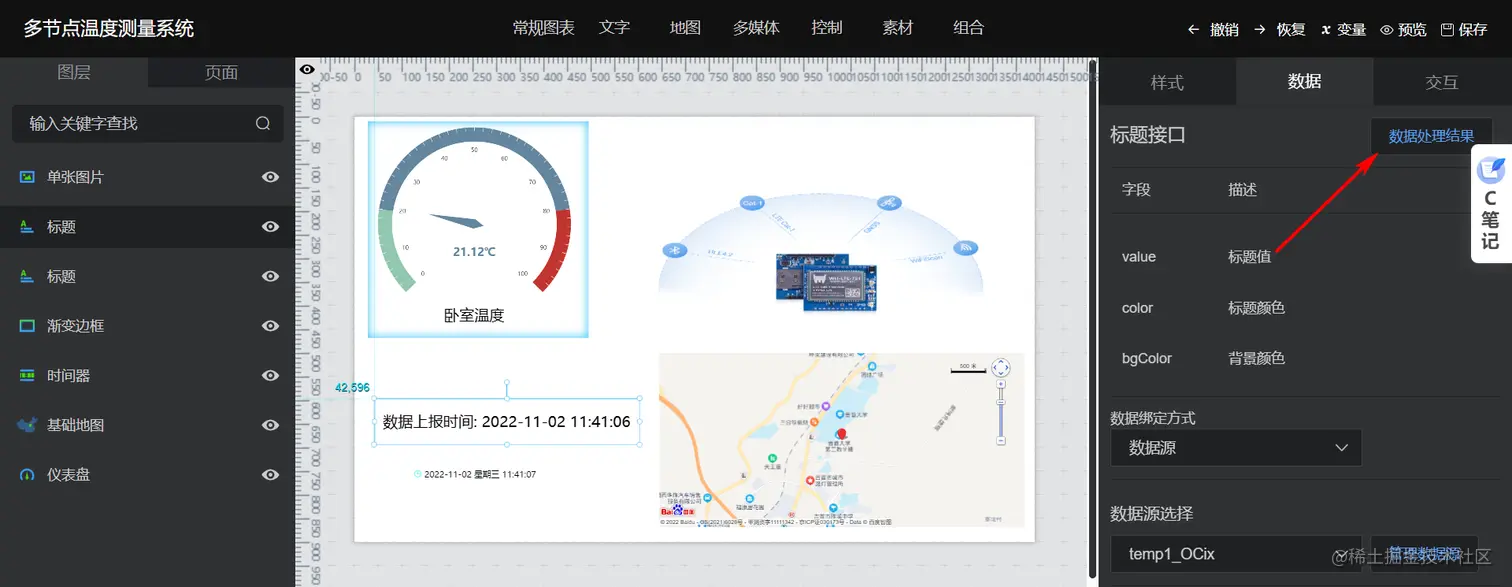Click the search magnifier icon
1512x587 pixels.
pos(263,124)
